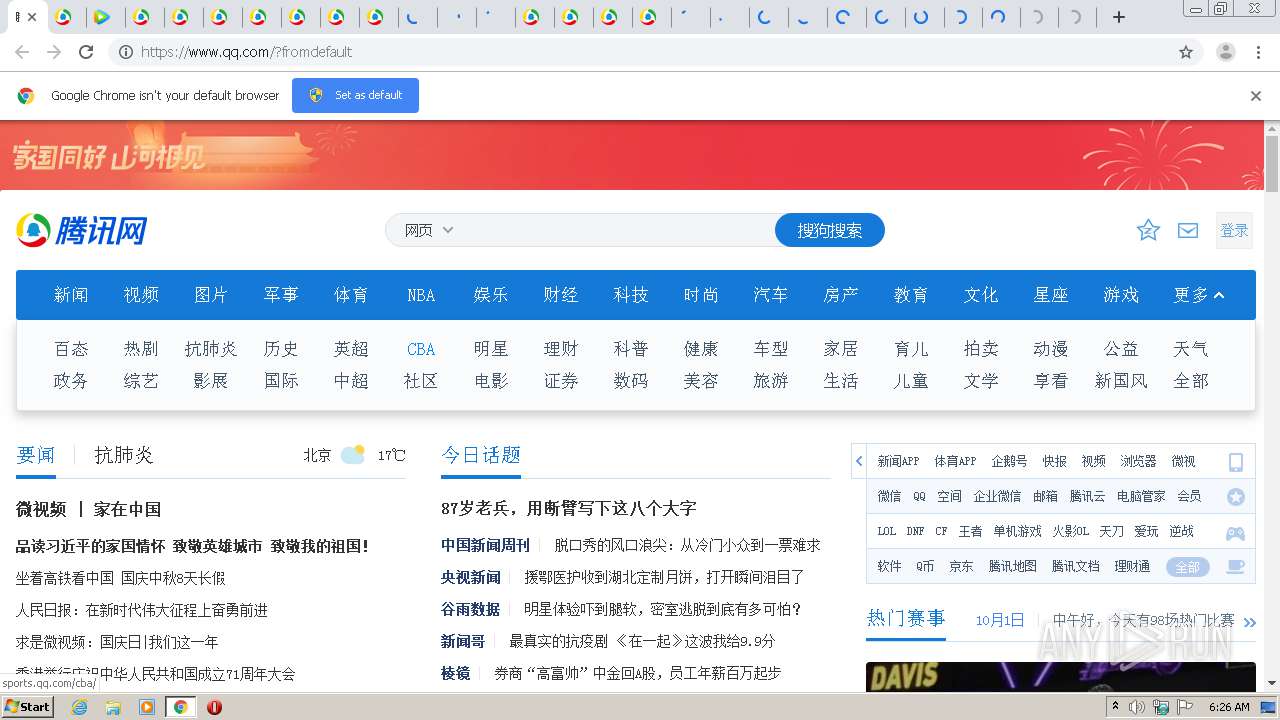1280x720 pixels.
Task: Expand hot matches with double chevron
Action: click(1249, 622)
